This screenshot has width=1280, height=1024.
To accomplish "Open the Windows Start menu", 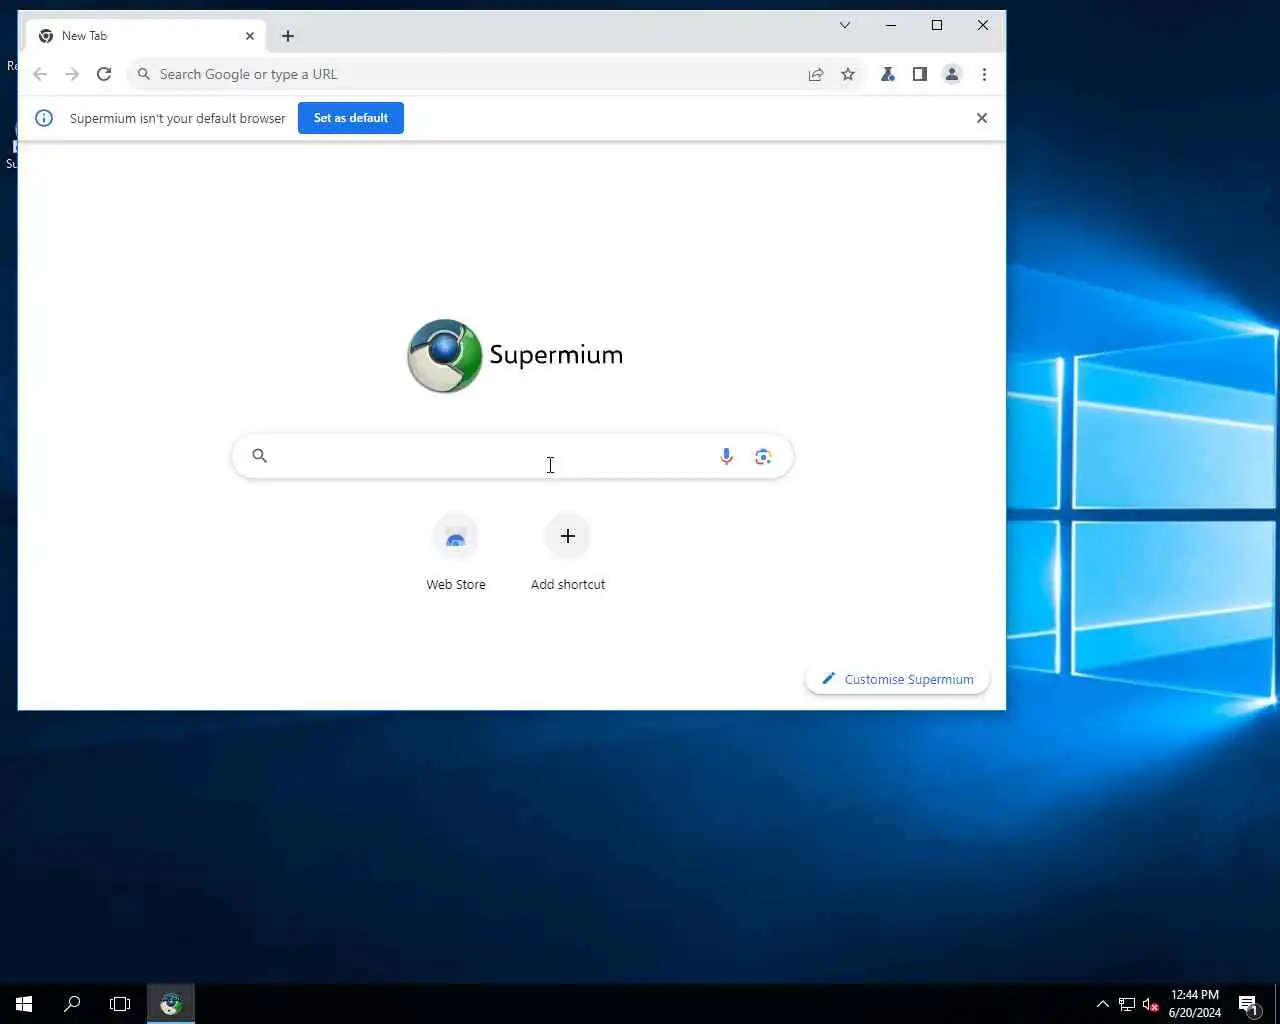I will pos(24,1004).
